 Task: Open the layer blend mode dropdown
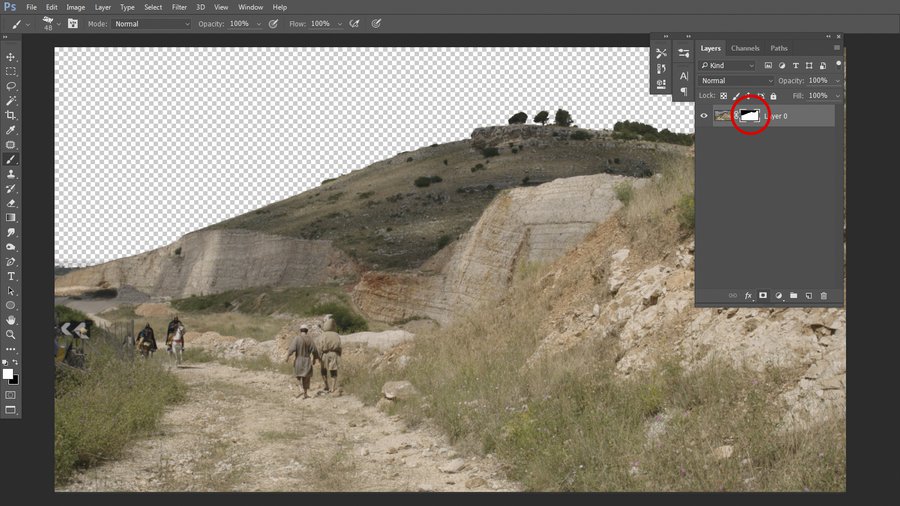737,80
